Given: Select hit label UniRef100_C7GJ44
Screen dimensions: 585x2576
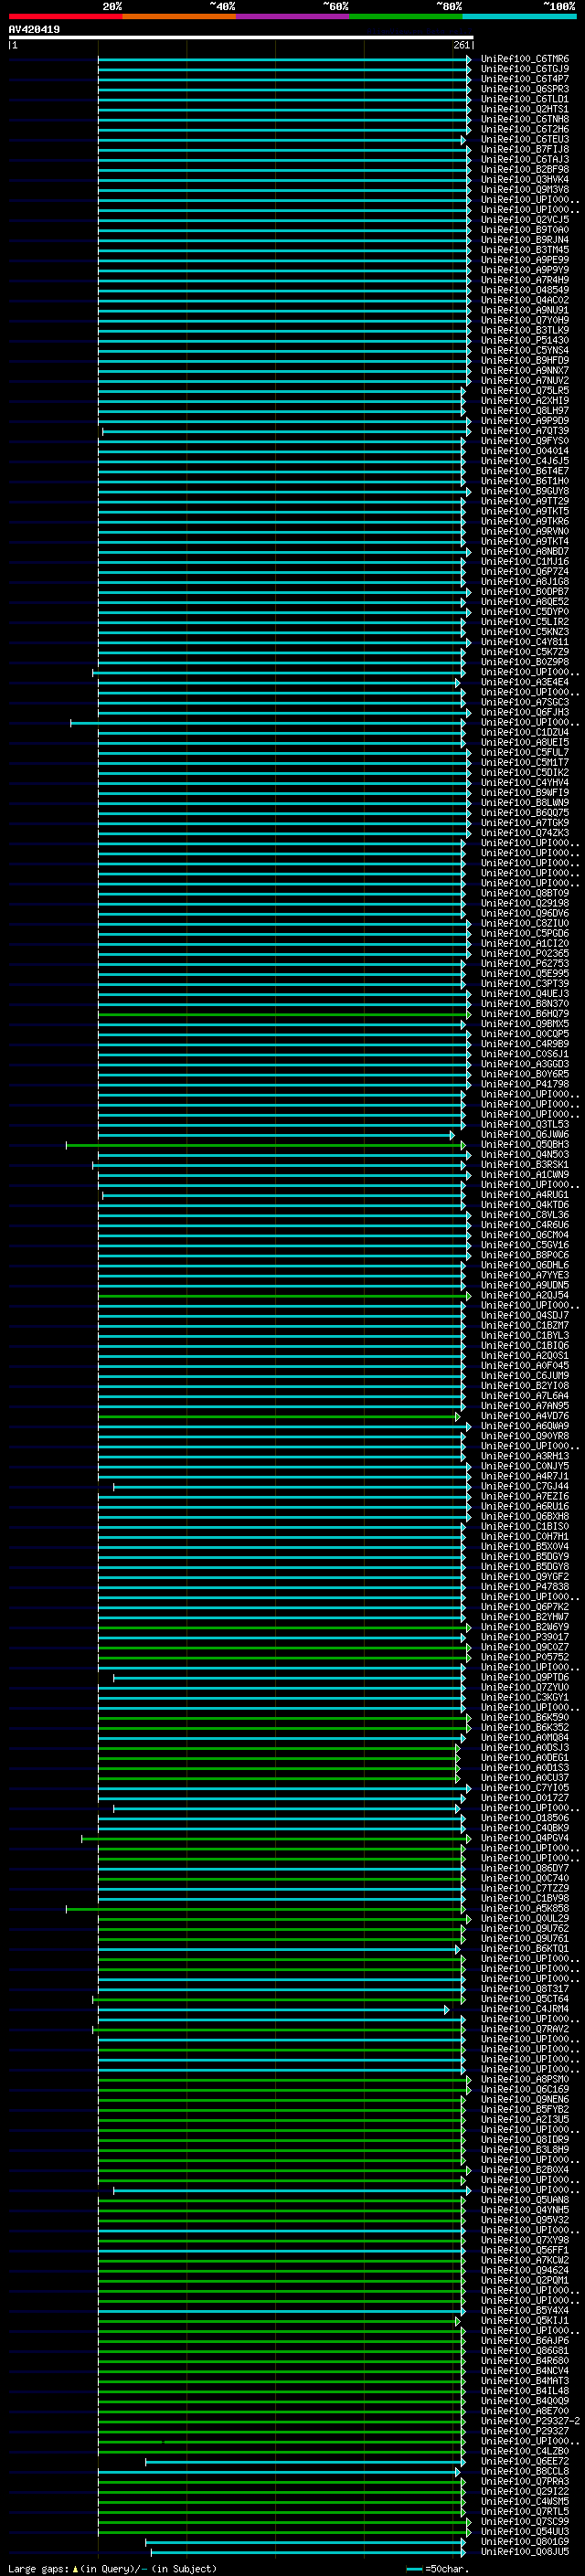Looking at the screenshot, I should [x=525, y=1486].
